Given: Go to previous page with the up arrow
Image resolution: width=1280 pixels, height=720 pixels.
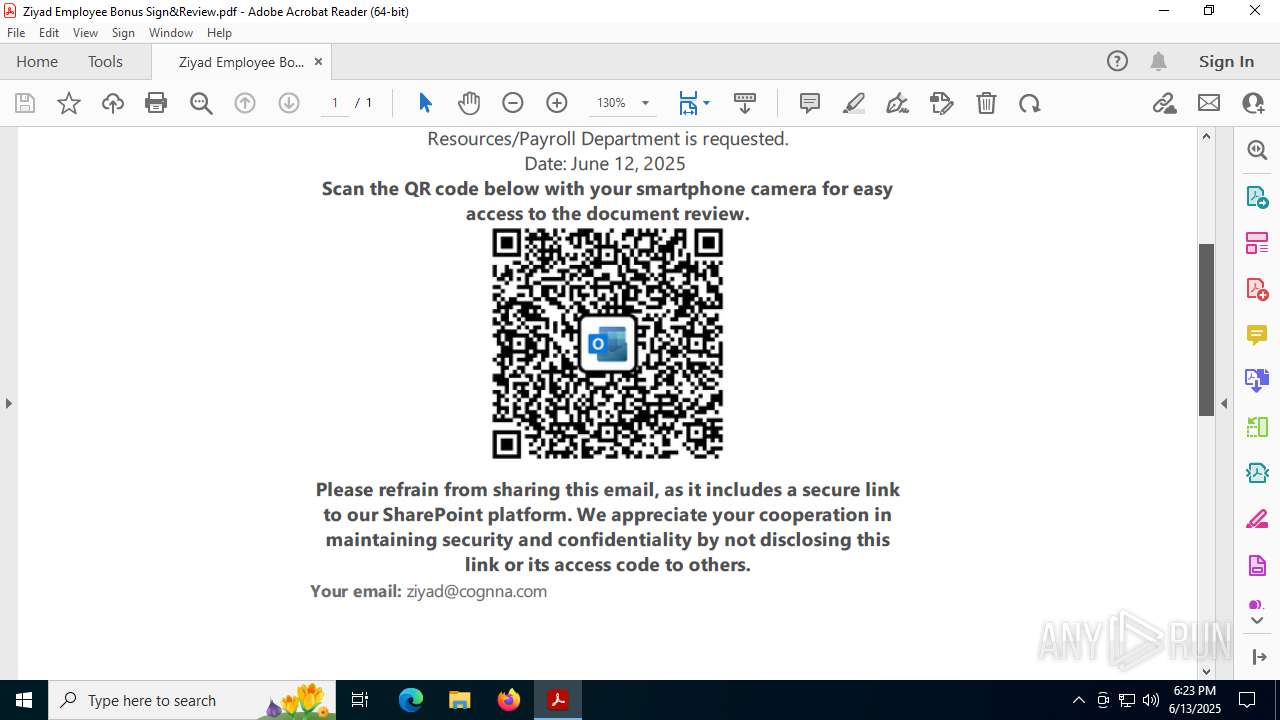Looking at the screenshot, I should click(245, 103).
